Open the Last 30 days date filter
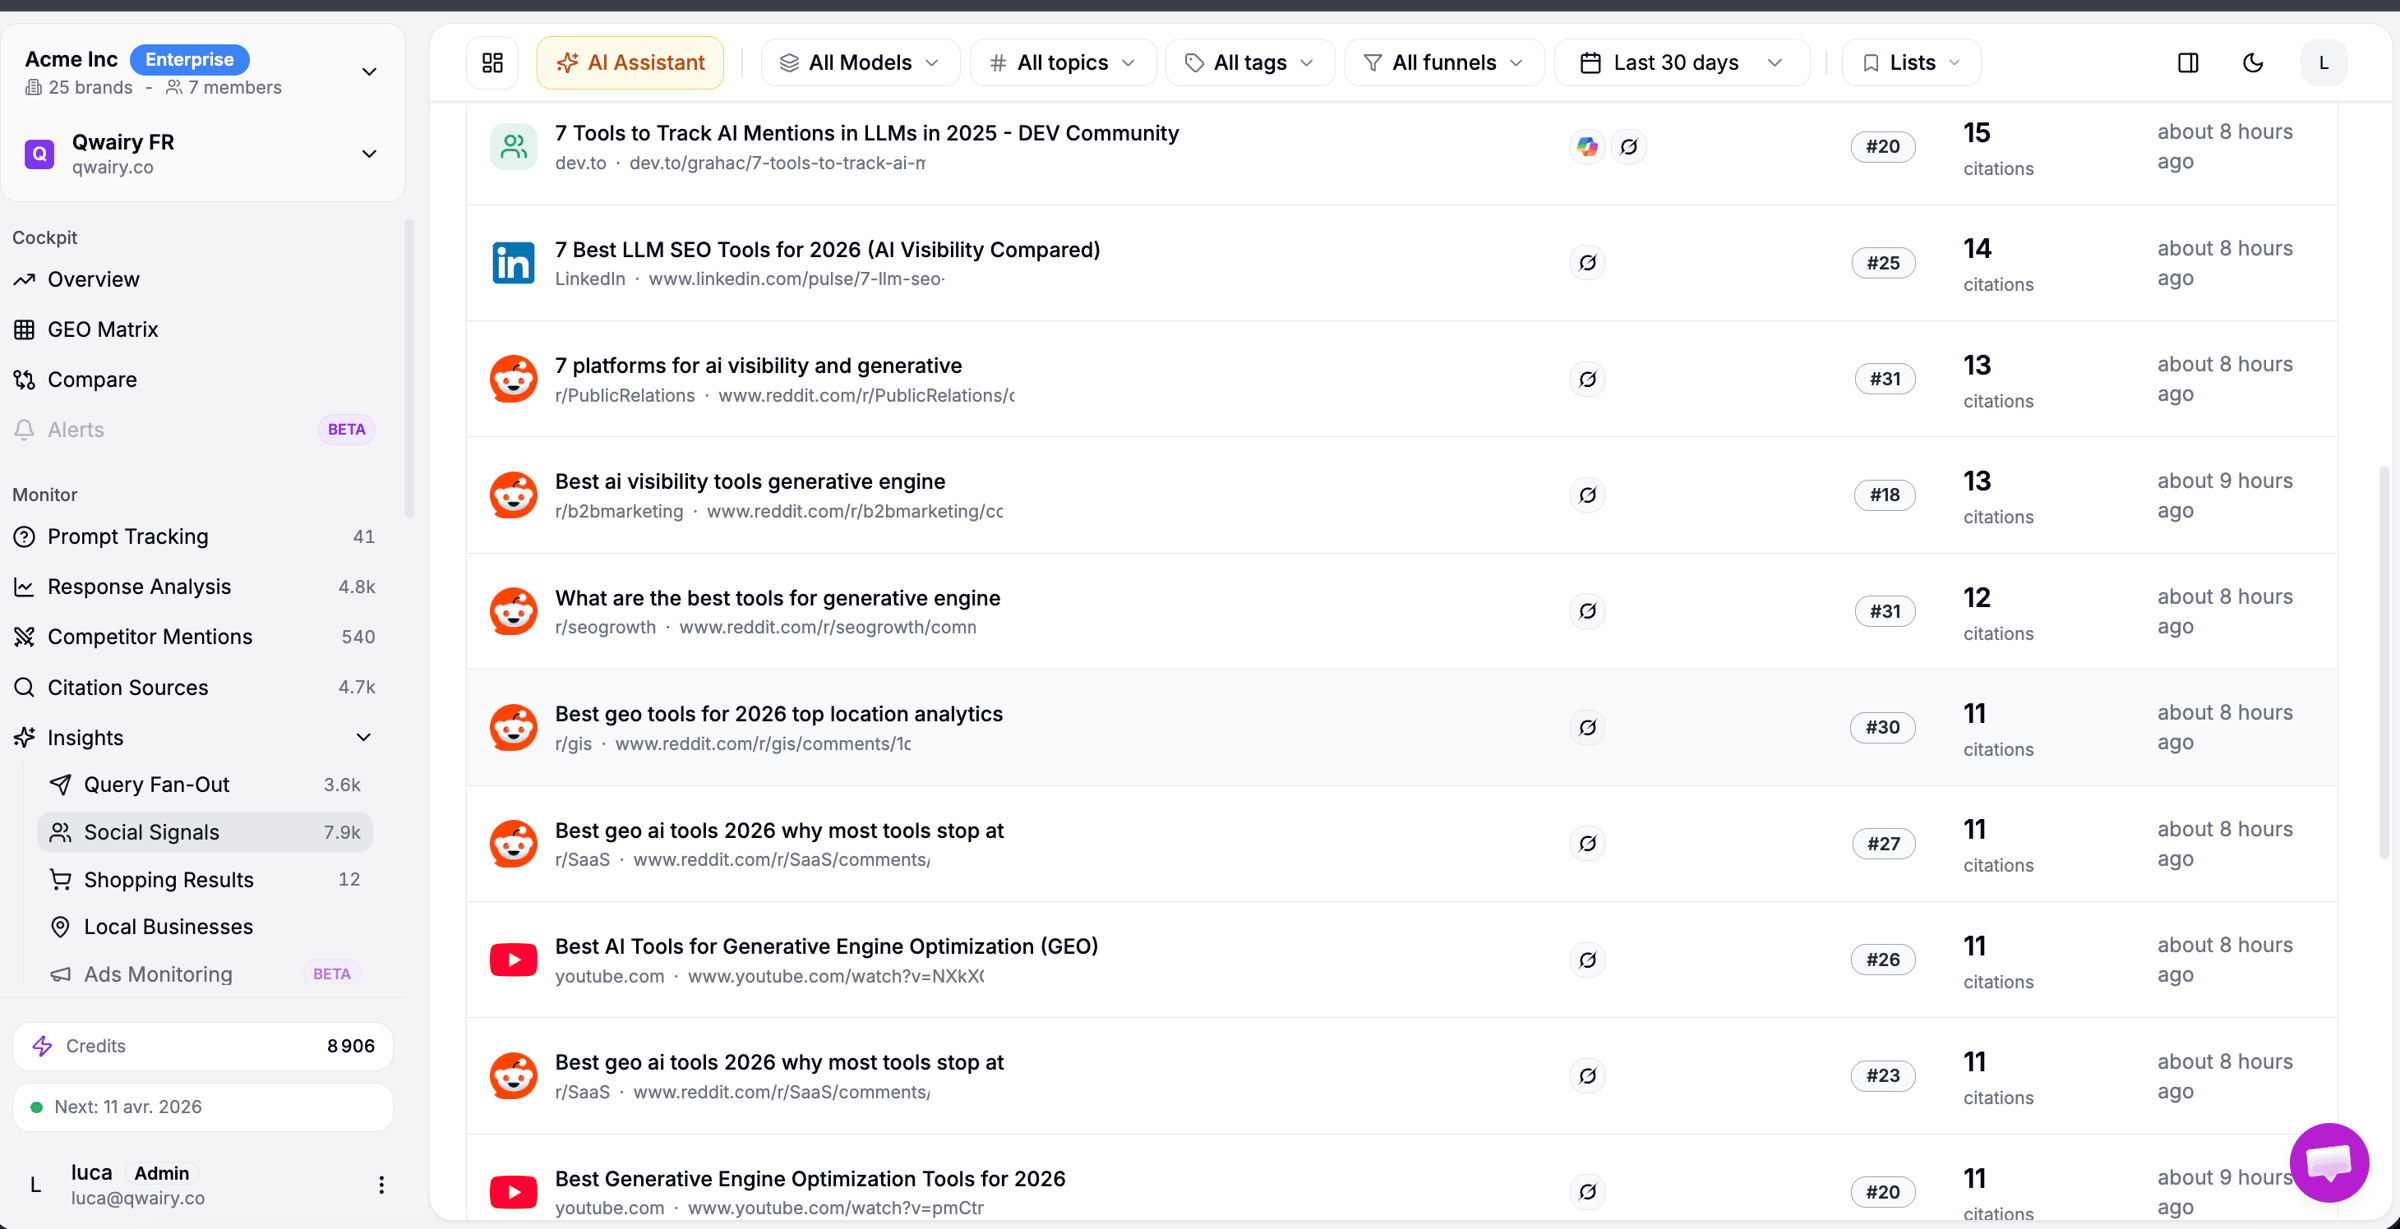Image resolution: width=2400 pixels, height=1229 pixels. [x=1682, y=63]
